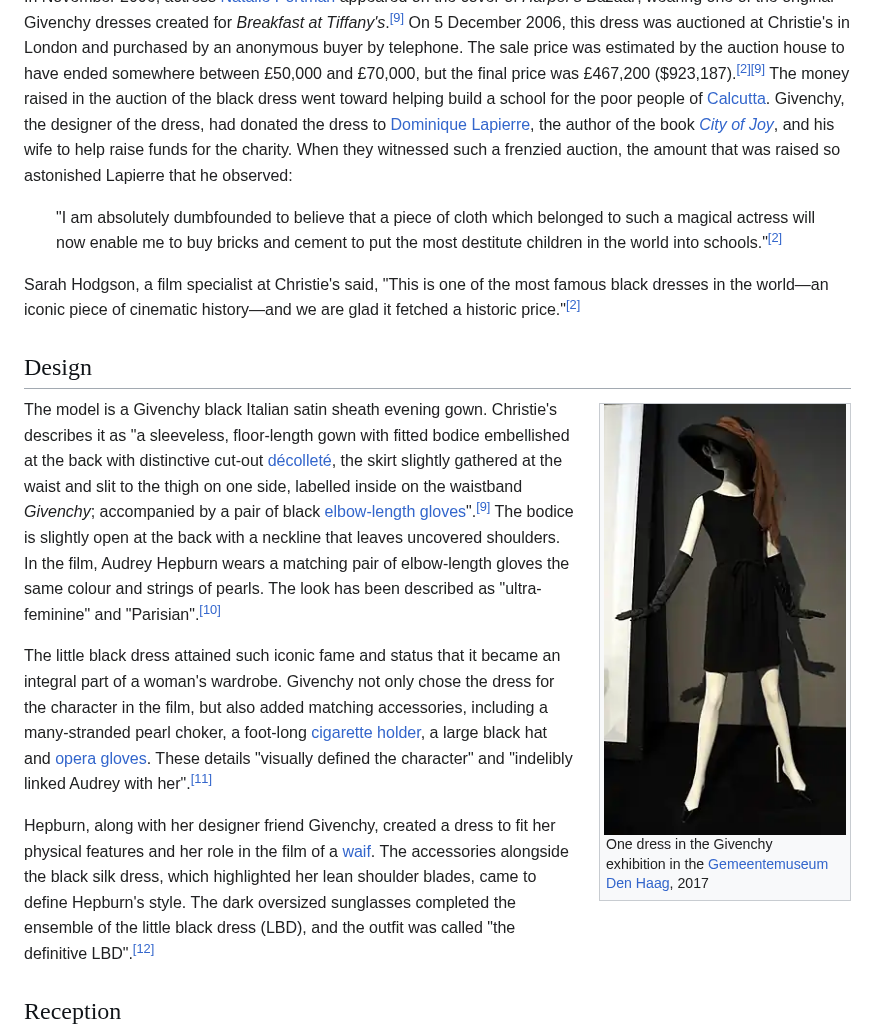Open the elbow-length gloves link

coord(395,511)
